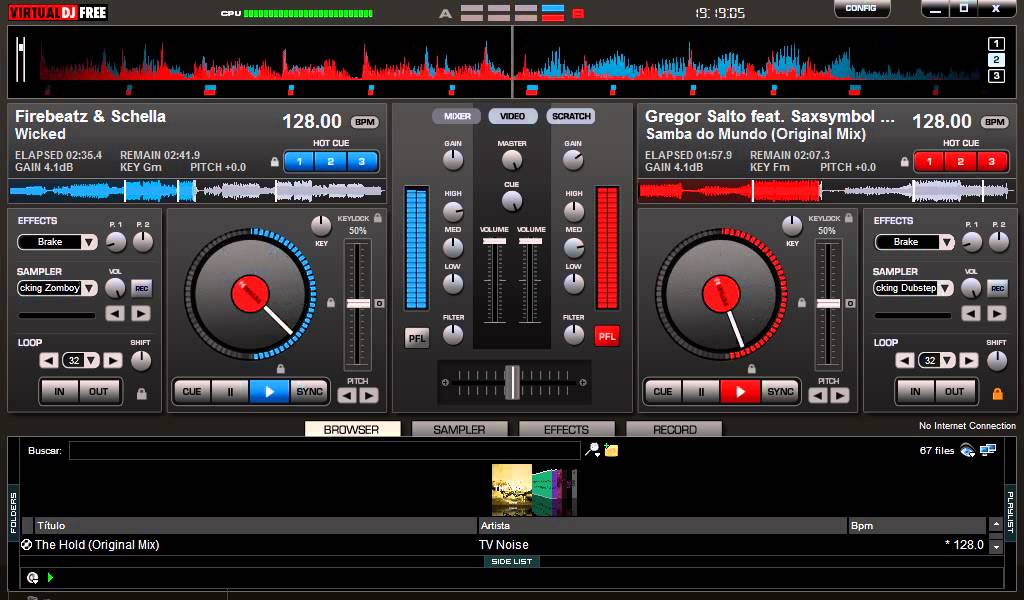Next sample arrow on left sampler
1024x600 pixels.
[x=140, y=314]
